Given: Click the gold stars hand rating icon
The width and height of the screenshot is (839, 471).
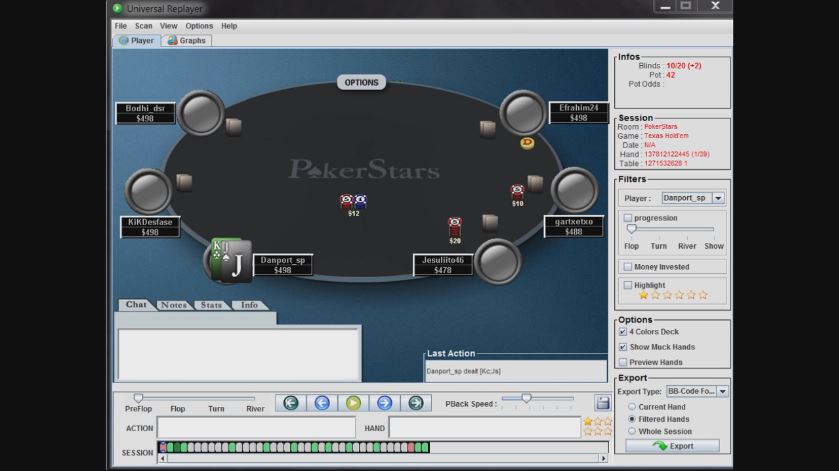Looking at the screenshot, I should pos(598,426).
